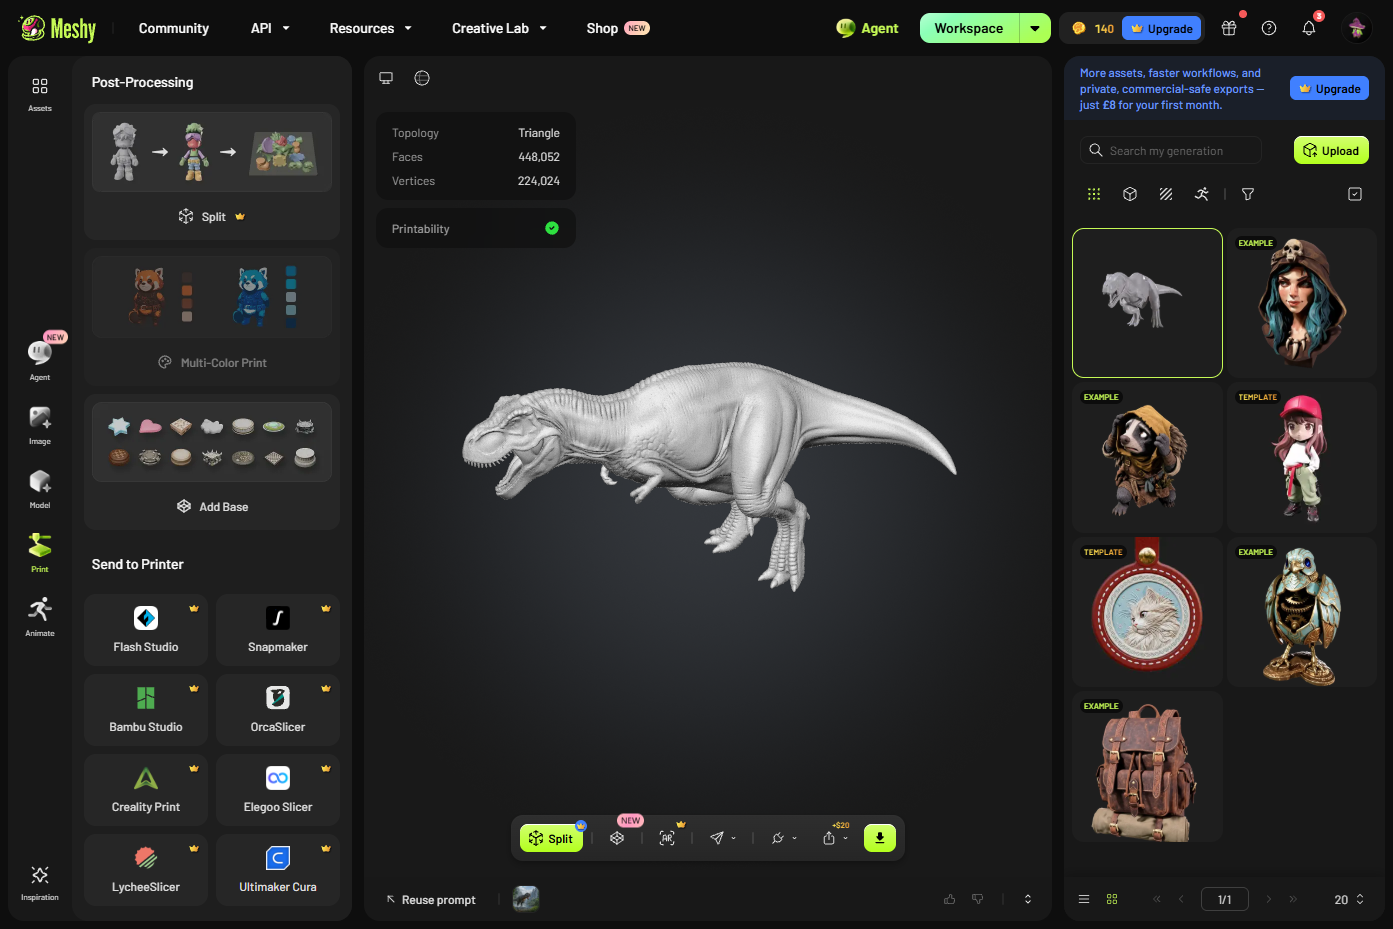Download the model with the green download button
The width and height of the screenshot is (1393, 929).
tap(880, 838)
